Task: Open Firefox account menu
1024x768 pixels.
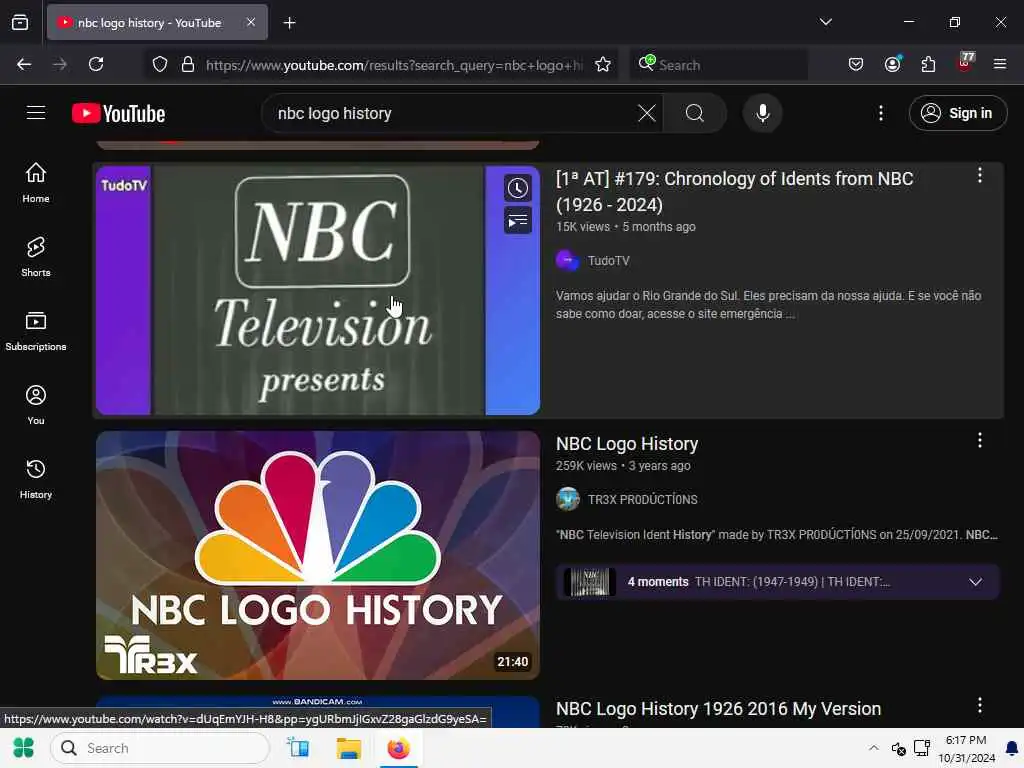Action: [893, 64]
